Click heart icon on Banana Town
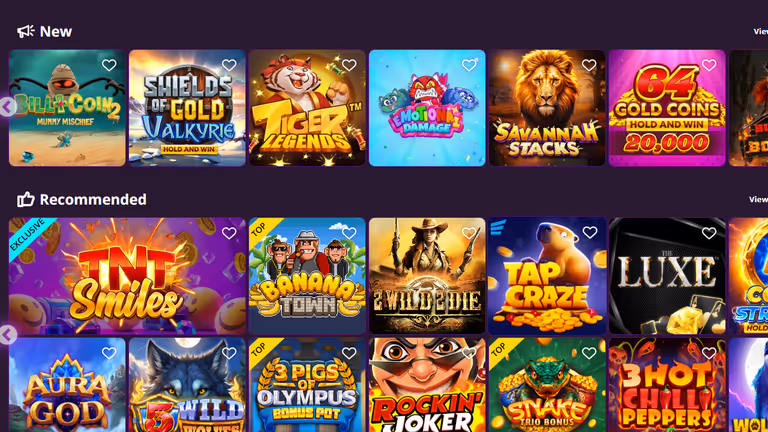The height and width of the screenshot is (432, 768). (349, 233)
